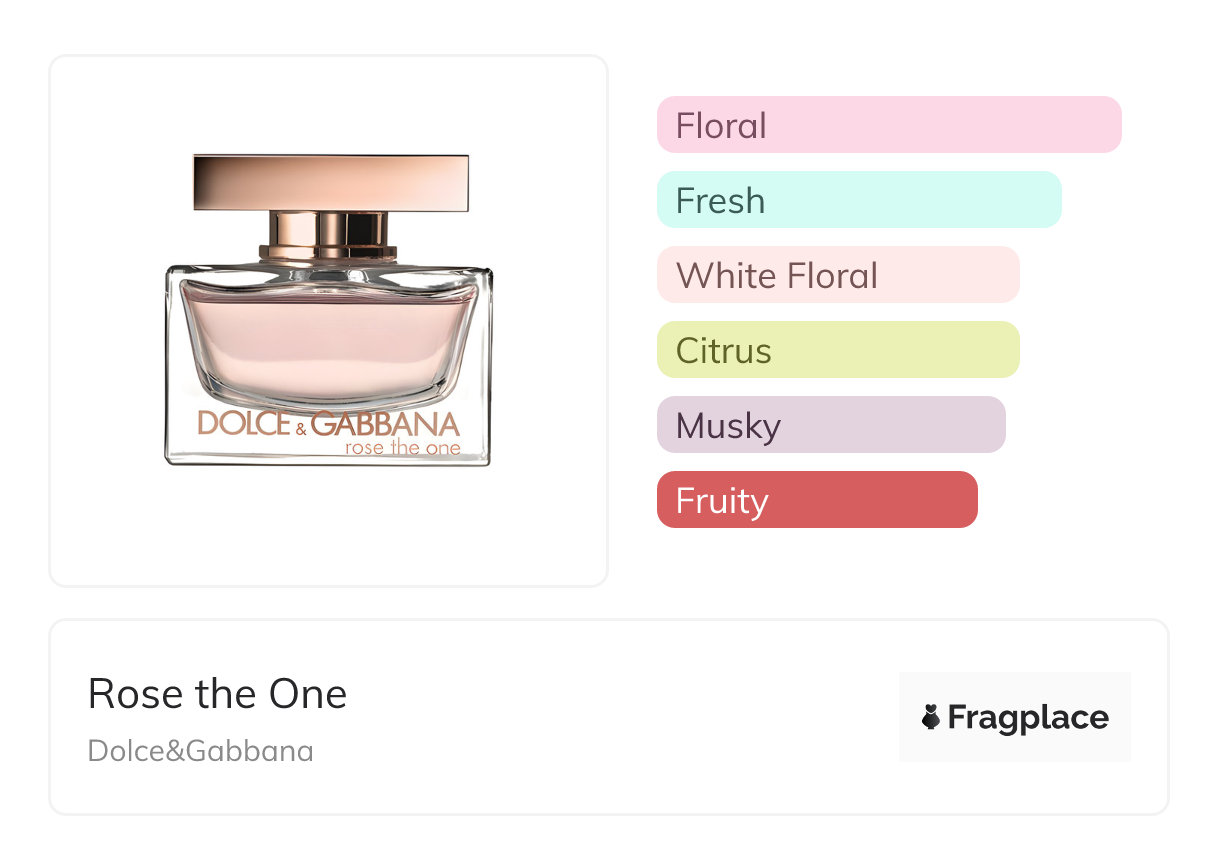Click the red Fruity accord bar
This screenshot has height=864, width=1218.
point(816,500)
